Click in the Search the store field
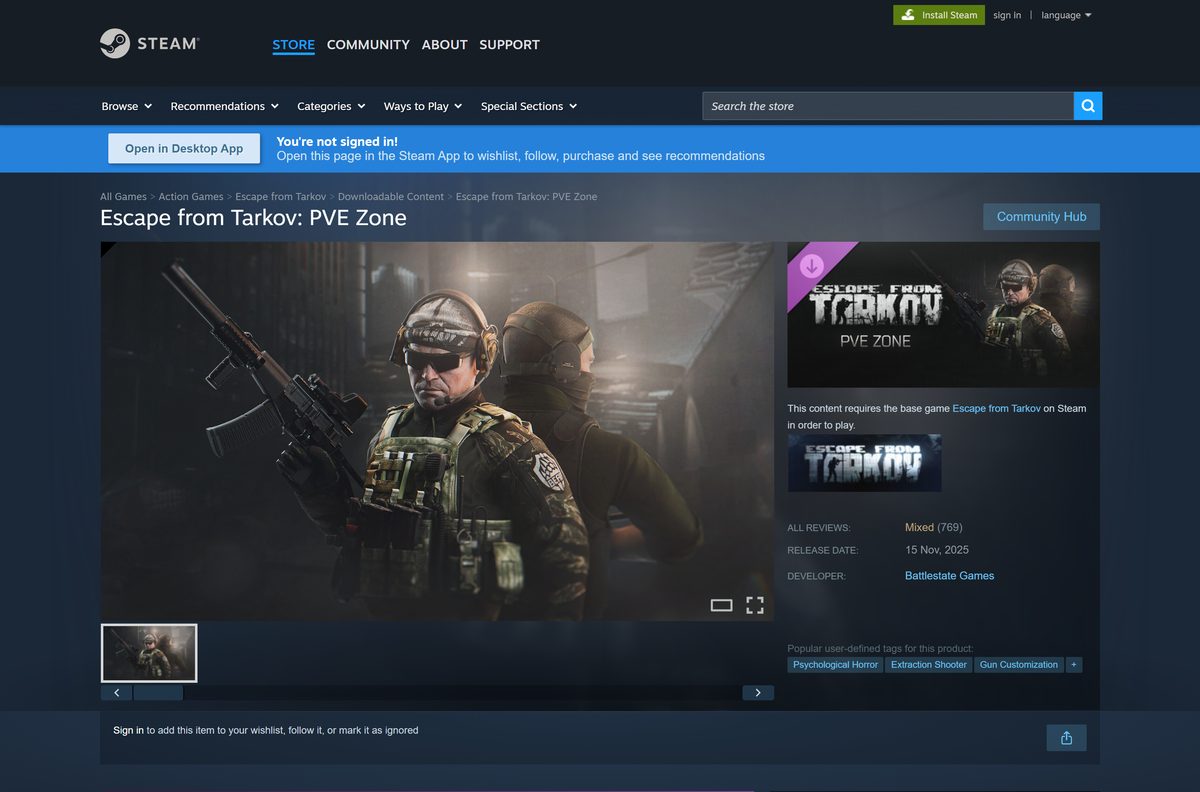 (888, 106)
